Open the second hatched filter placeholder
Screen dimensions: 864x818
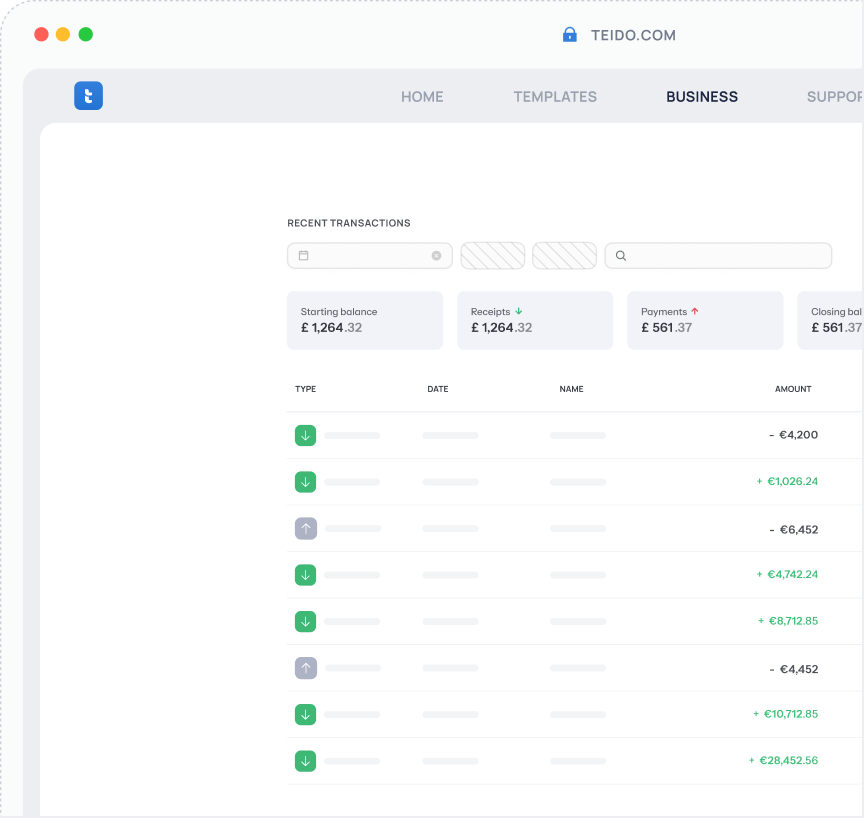pos(564,256)
